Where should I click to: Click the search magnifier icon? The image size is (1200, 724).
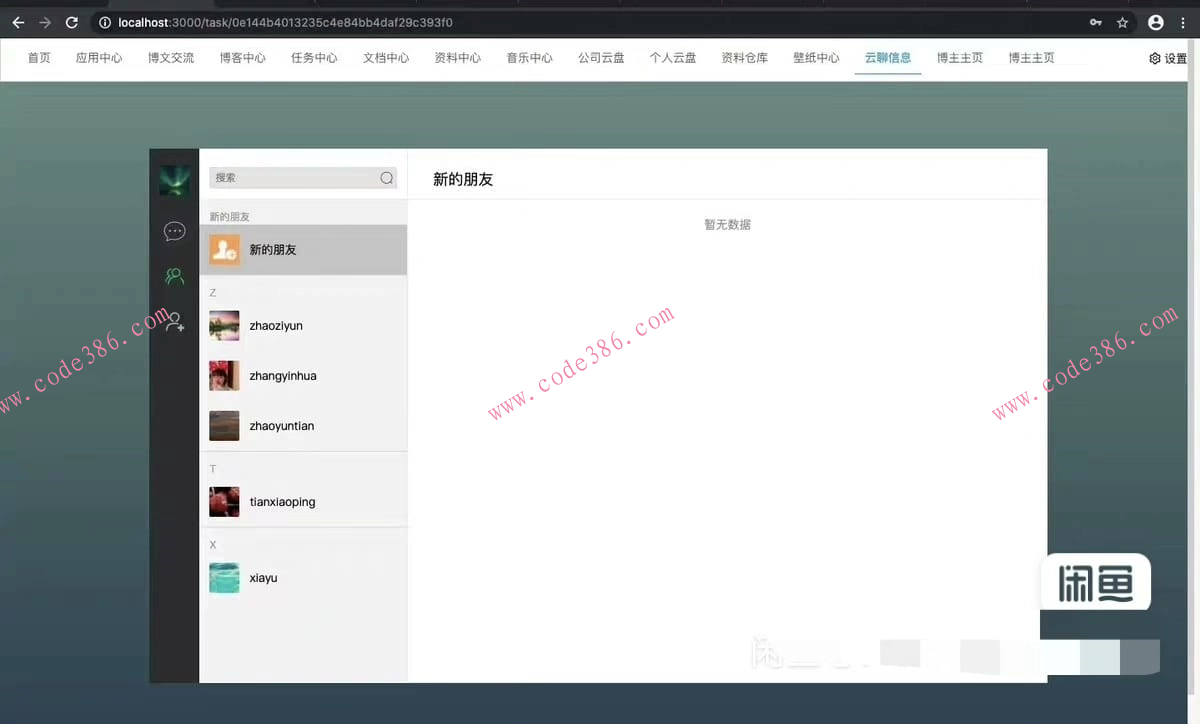tap(387, 178)
